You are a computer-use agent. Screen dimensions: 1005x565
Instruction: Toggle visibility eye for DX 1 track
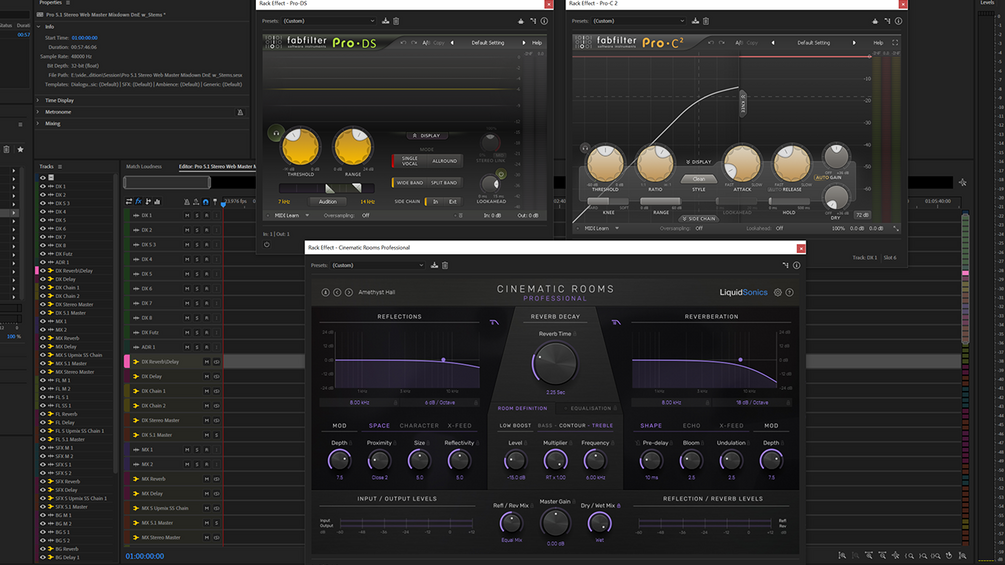tap(43, 186)
